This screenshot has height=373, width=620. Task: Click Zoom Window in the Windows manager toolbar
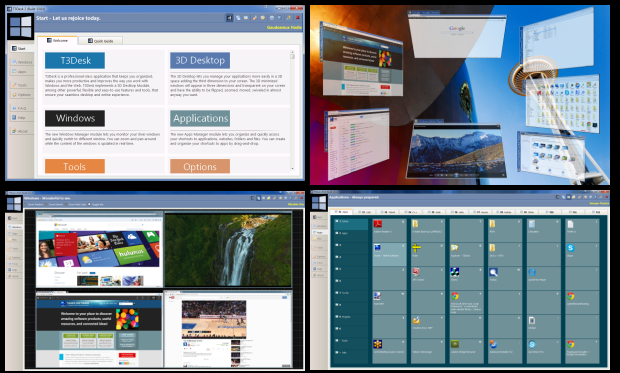[x=34, y=204]
